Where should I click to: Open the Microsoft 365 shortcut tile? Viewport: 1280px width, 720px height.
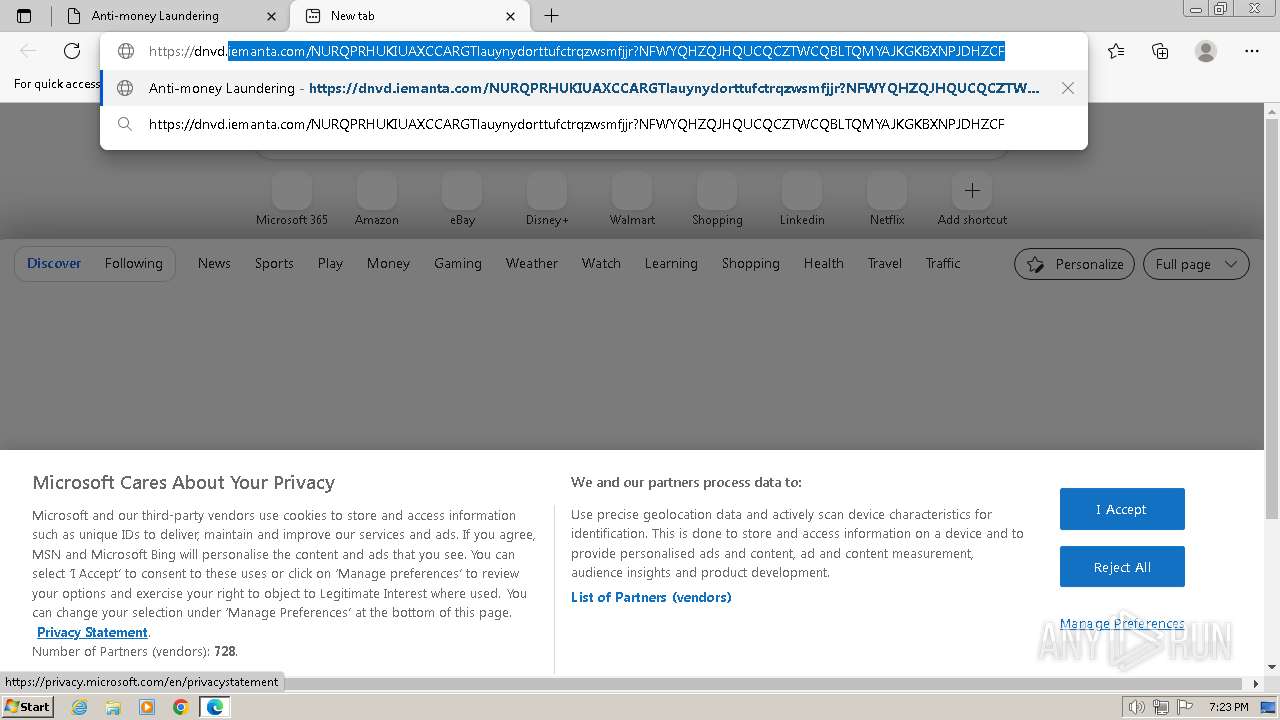pos(292,199)
